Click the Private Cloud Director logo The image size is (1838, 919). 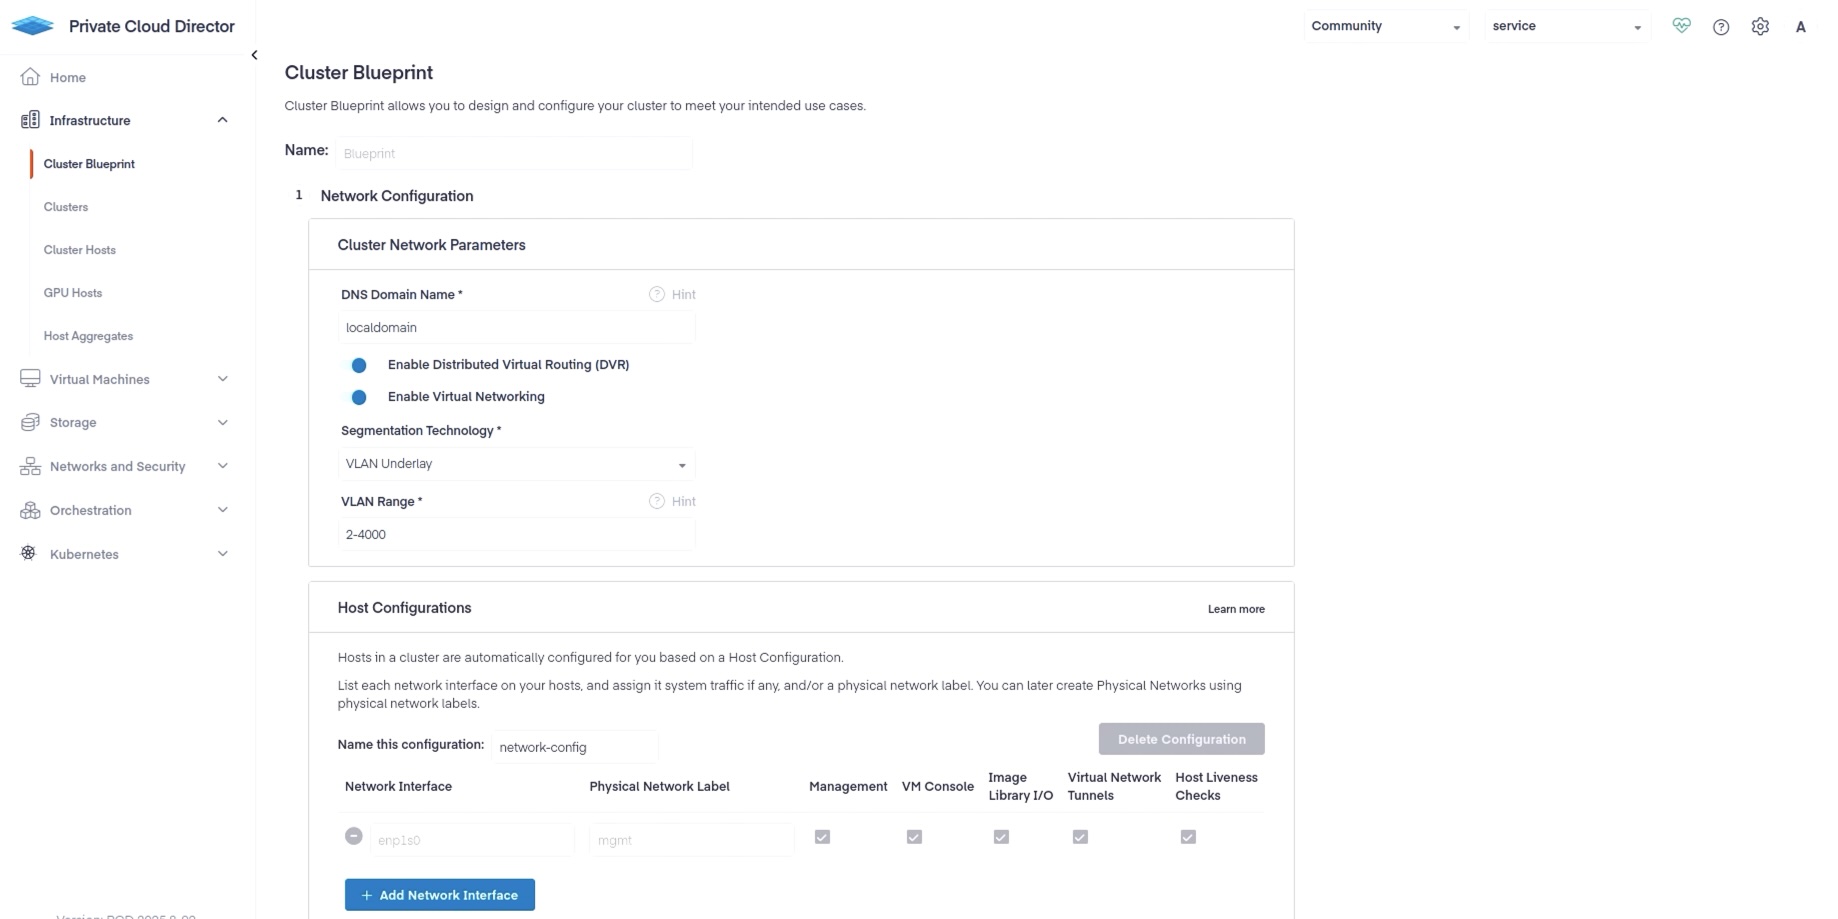pos(33,26)
